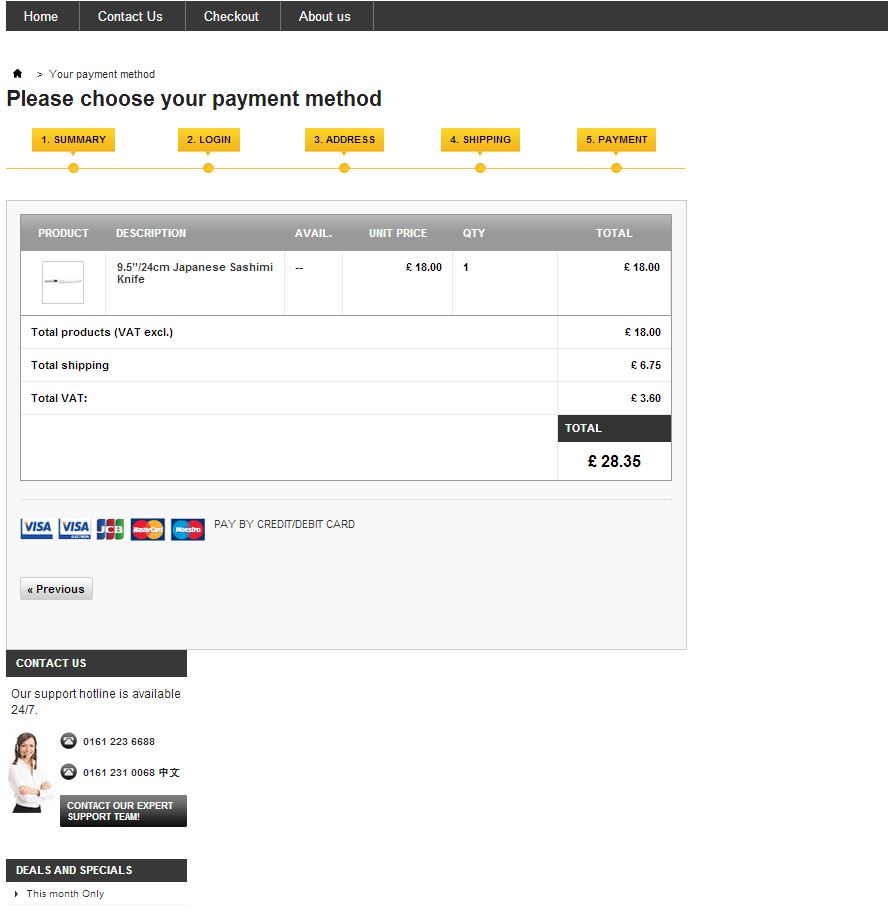Open the 9.5"/24cm Japanese Sashimi Knife link
Image resolution: width=890 pixels, height=910 pixels.
tap(194, 273)
